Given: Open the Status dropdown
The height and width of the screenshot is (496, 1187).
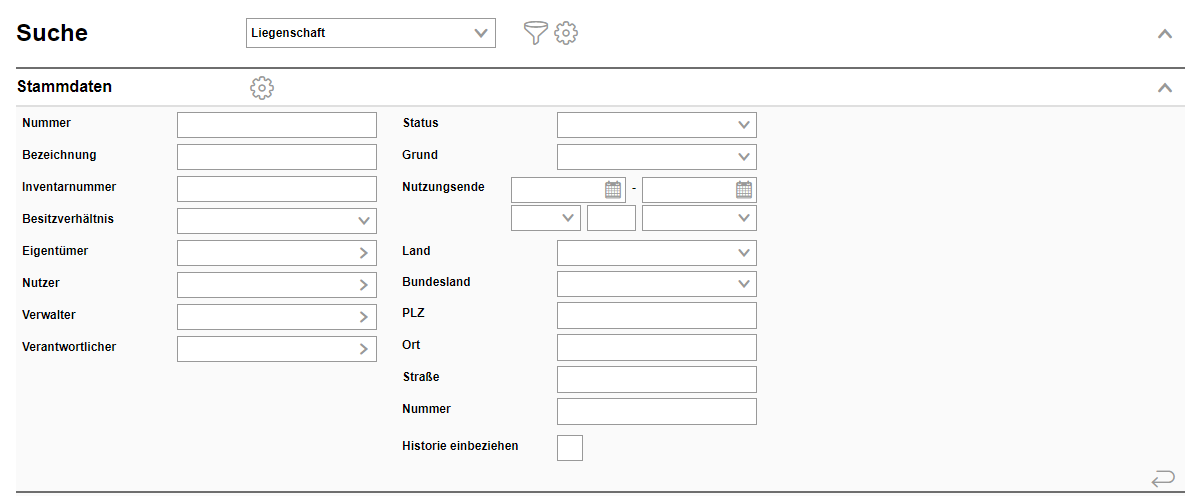Looking at the screenshot, I should click(x=656, y=125).
